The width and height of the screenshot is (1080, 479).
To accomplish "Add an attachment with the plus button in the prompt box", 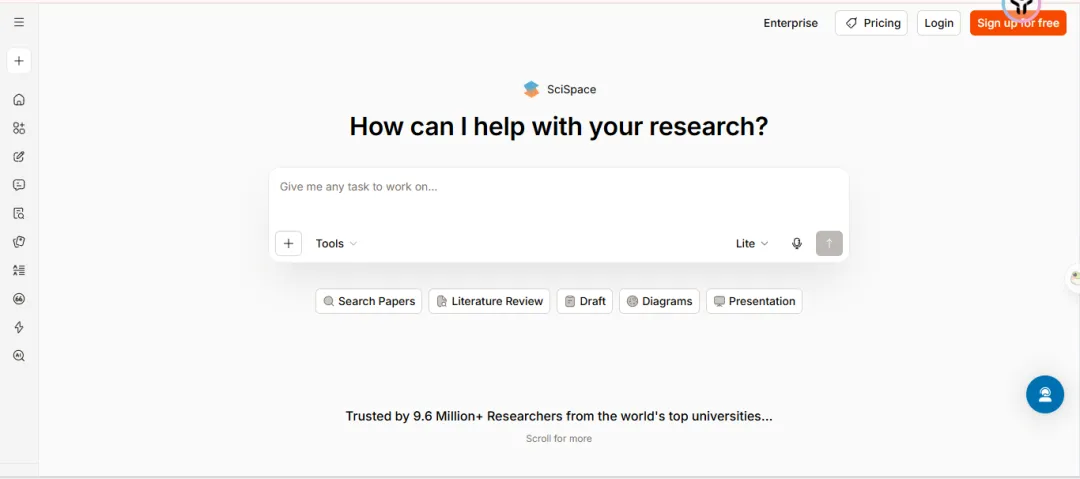I will pos(289,243).
